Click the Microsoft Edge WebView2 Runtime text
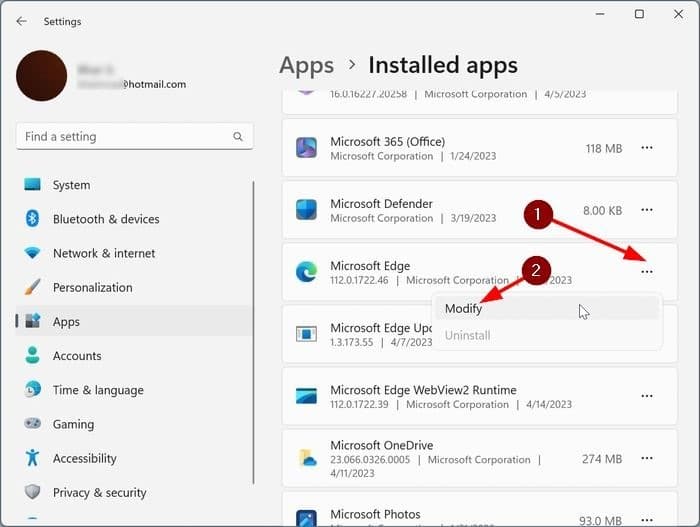 click(423, 390)
